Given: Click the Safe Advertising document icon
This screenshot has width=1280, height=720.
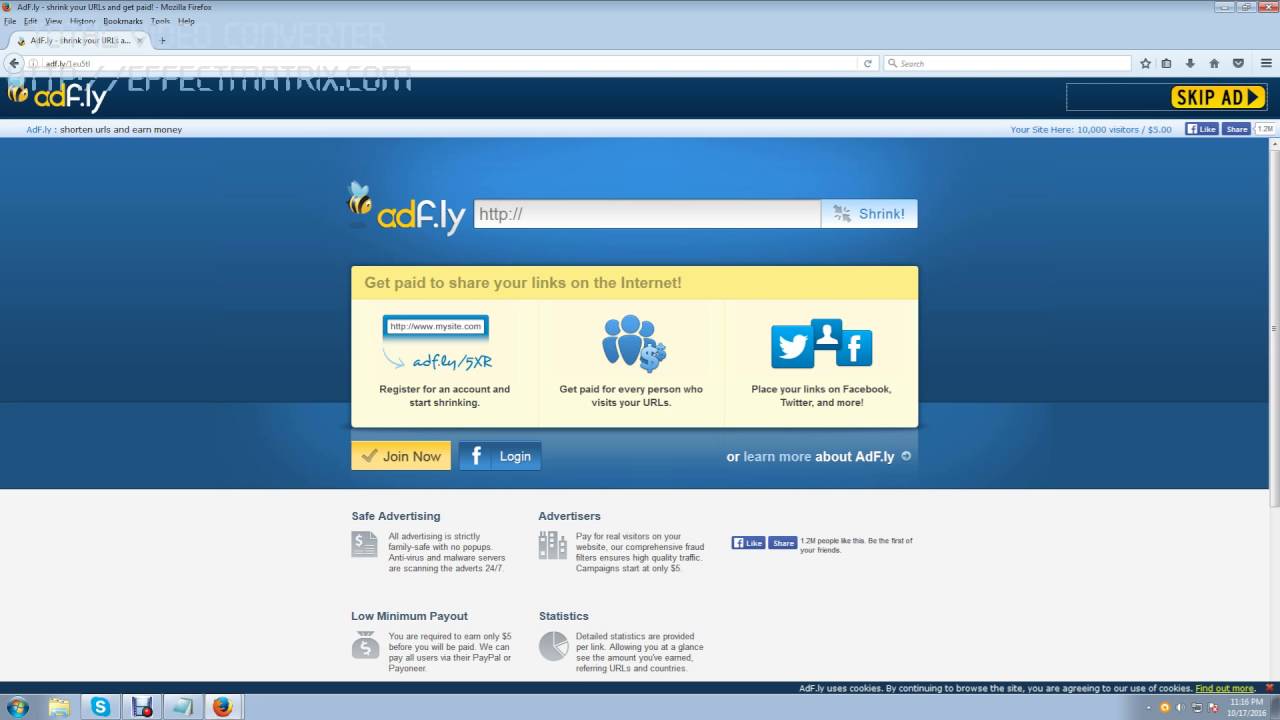Looking at the screenshot, I should click(x=365, y=545).
